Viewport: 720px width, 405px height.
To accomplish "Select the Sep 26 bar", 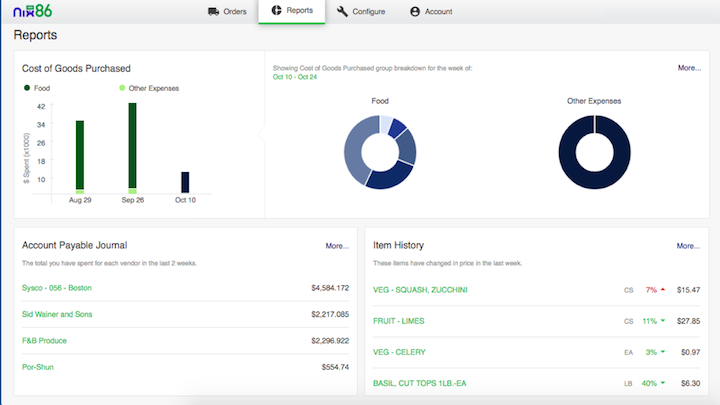I will pyautogui.click(x=132, y=148).
